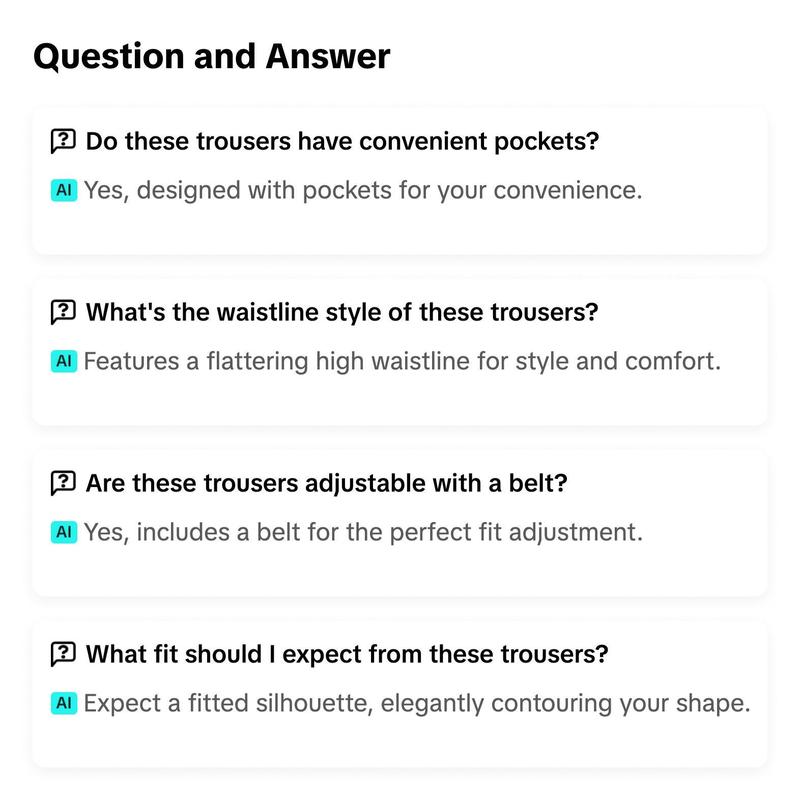This screenshot has width=800, height=800.
Task: Open "What's the waistline style" question
Action: tap(342, 312)
